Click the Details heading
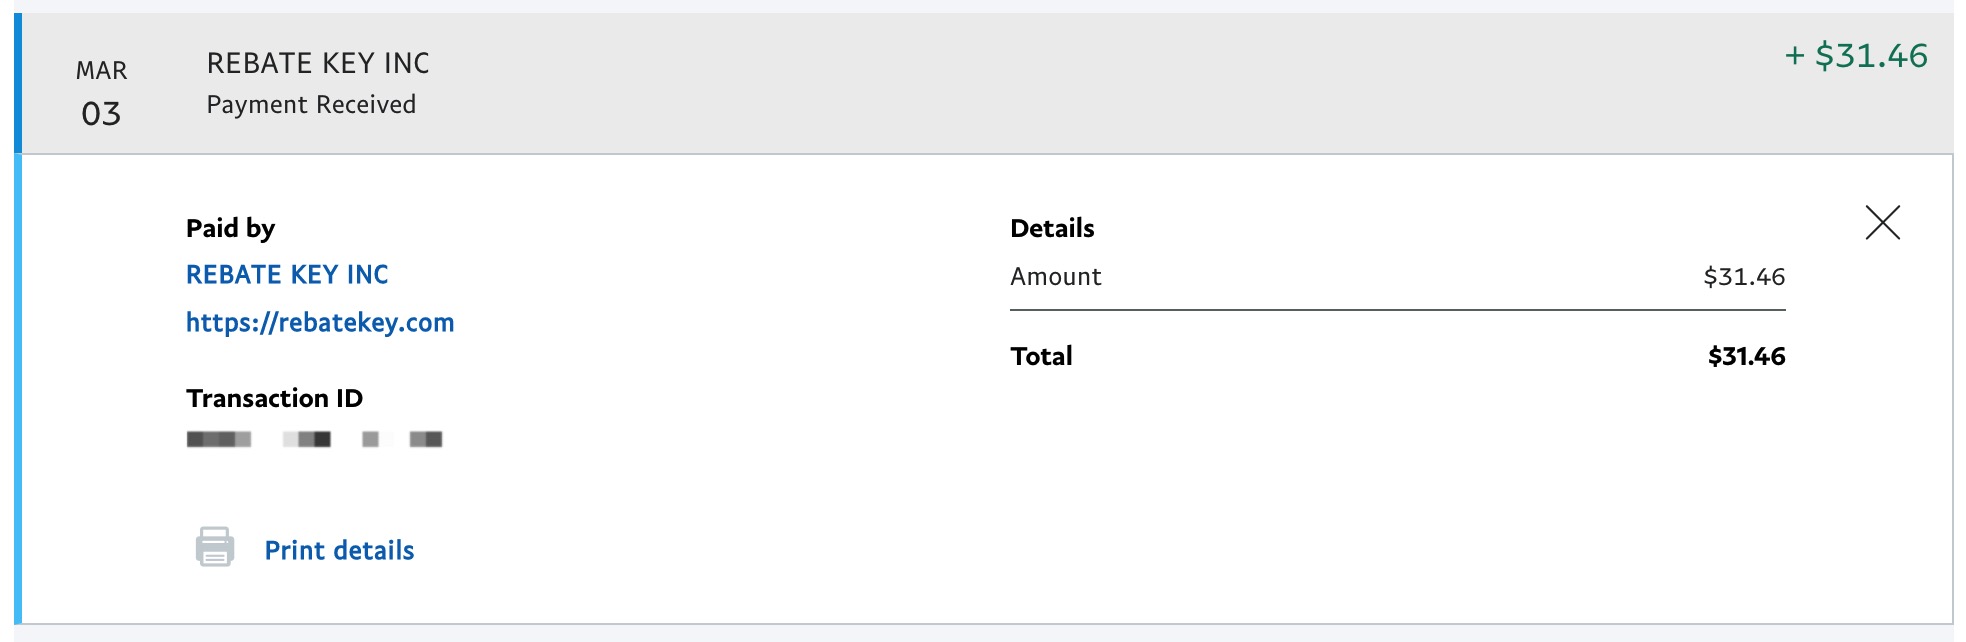The image size is (1966, 642). [1052, 228]
